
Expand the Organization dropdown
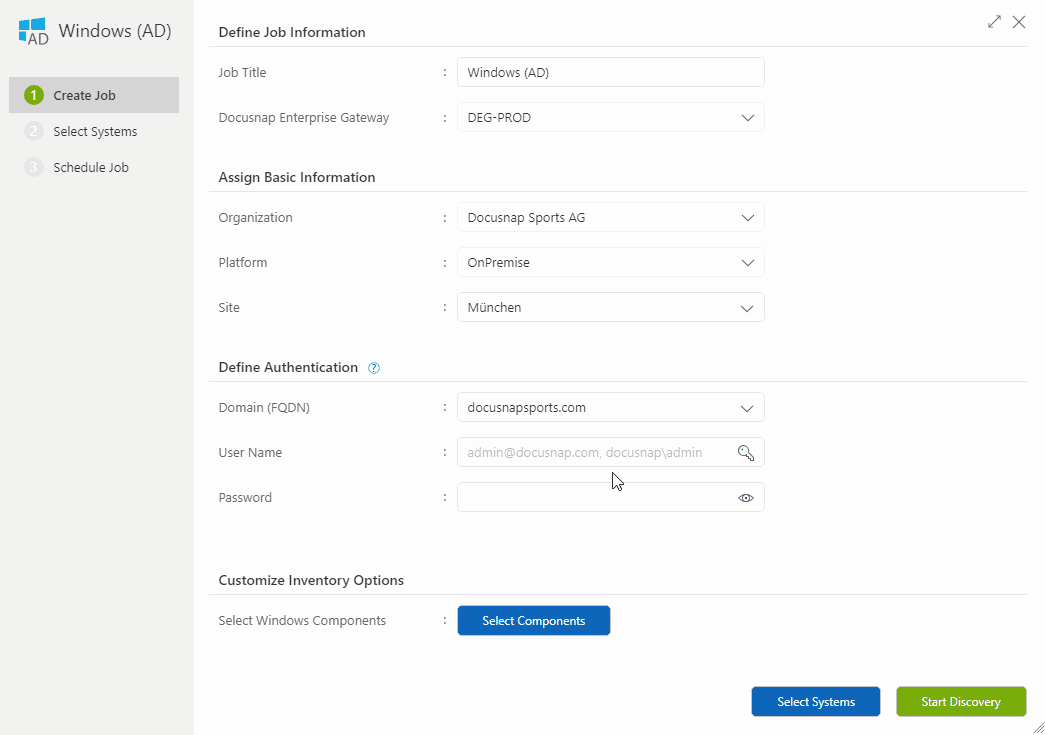[x=747, y=217]
